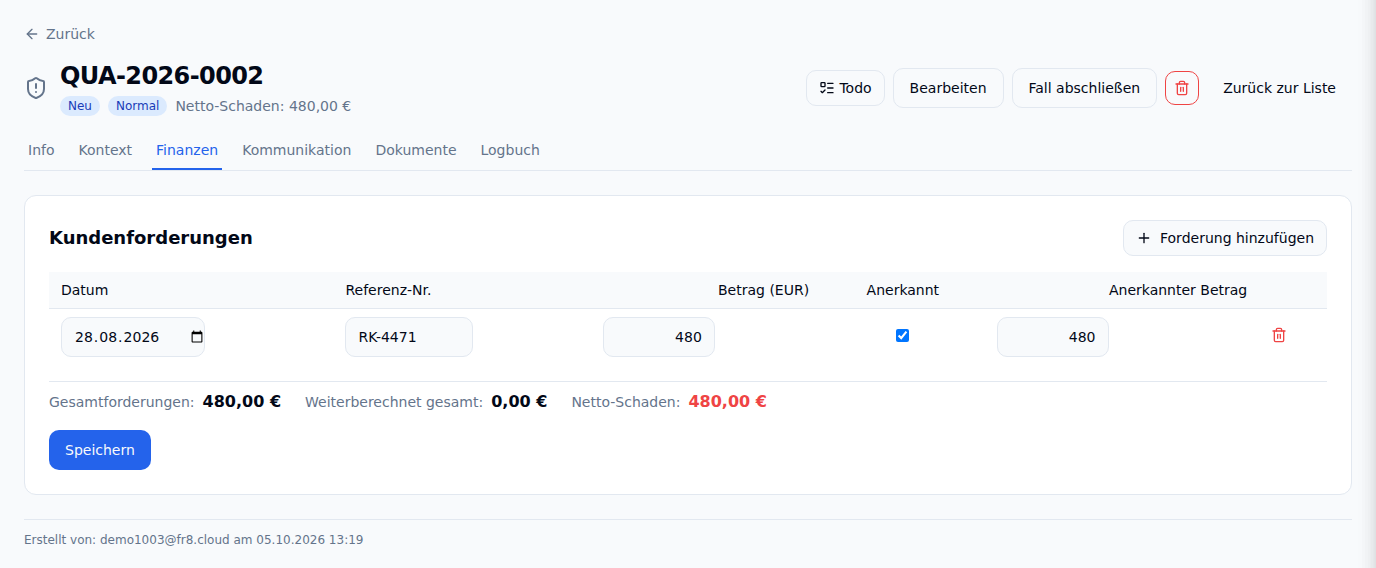This screenshot has height=568, width=1376.
Task: Click the Weiterberechnet gesamt 0,00 € value
Action: tap(519, 402)
